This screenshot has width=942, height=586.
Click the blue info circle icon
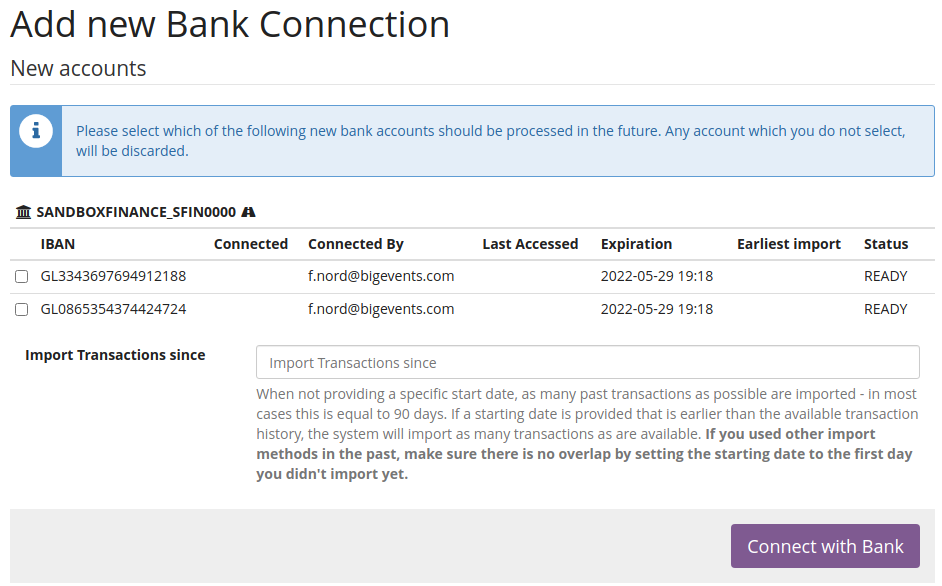click(36, 131)
